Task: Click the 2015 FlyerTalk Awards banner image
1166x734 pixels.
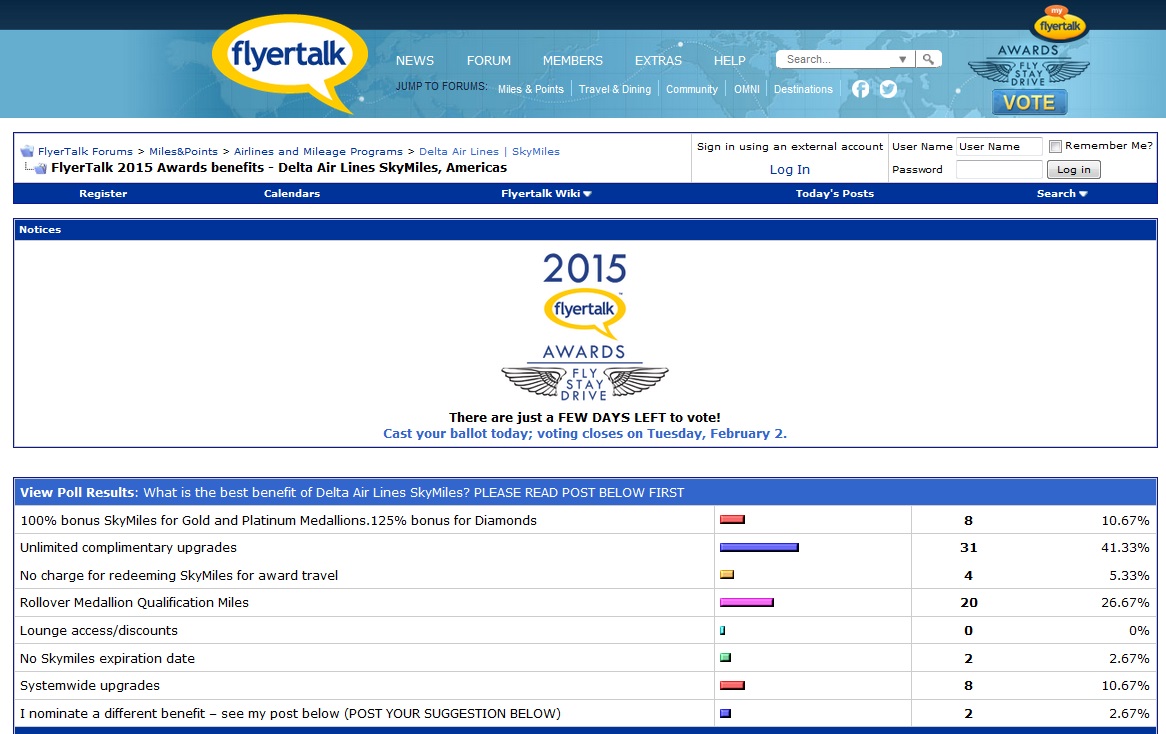Action: [x=585, y=327]
